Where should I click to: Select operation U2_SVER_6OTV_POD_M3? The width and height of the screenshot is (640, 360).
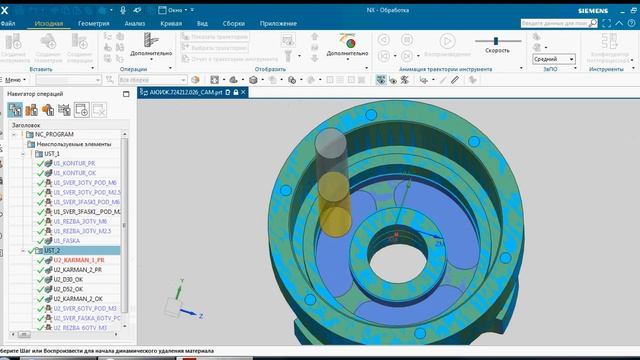tap(85, 309)
